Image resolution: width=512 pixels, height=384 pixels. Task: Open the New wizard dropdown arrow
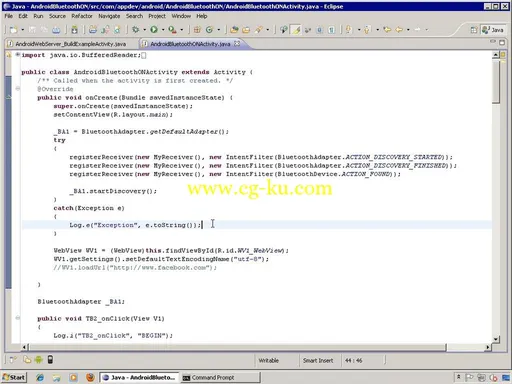pyautogui.click(x=22, y=30)
